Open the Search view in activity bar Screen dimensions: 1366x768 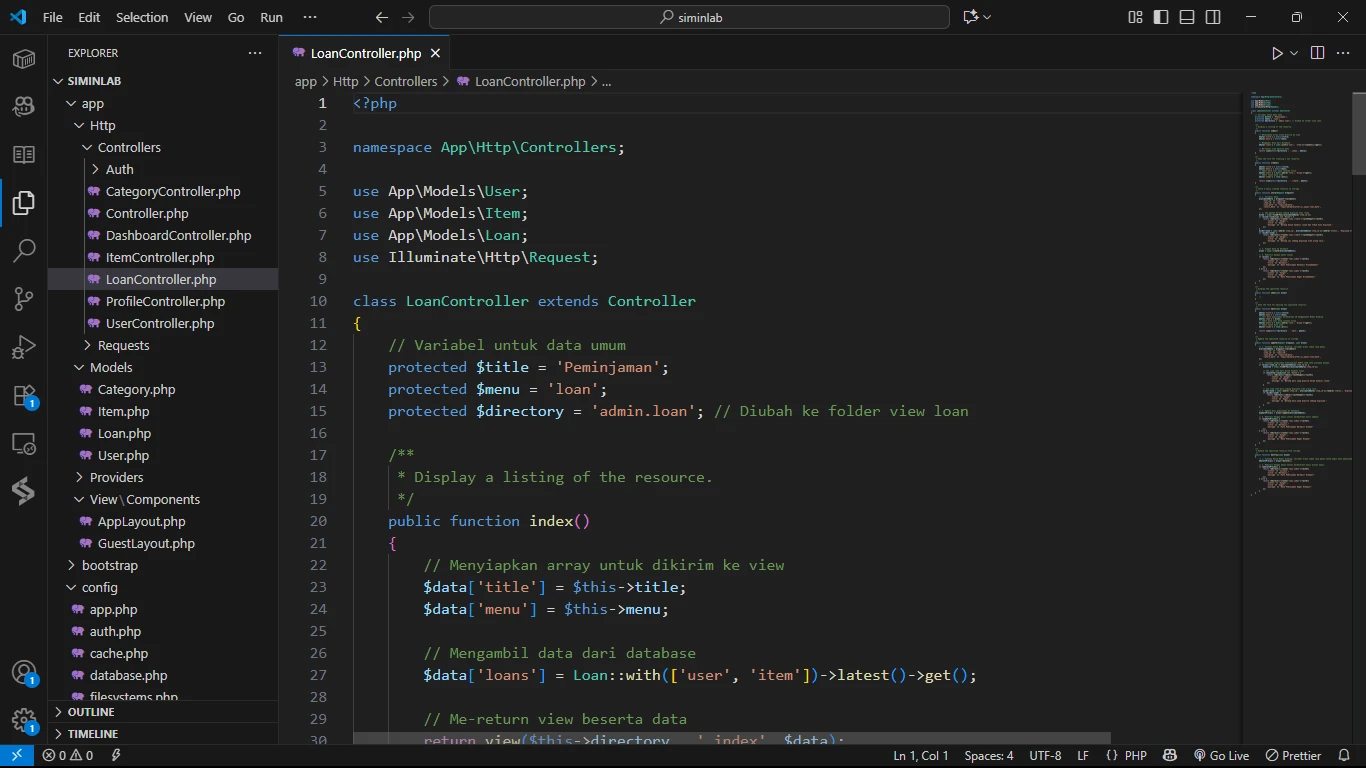coord(24,250)
